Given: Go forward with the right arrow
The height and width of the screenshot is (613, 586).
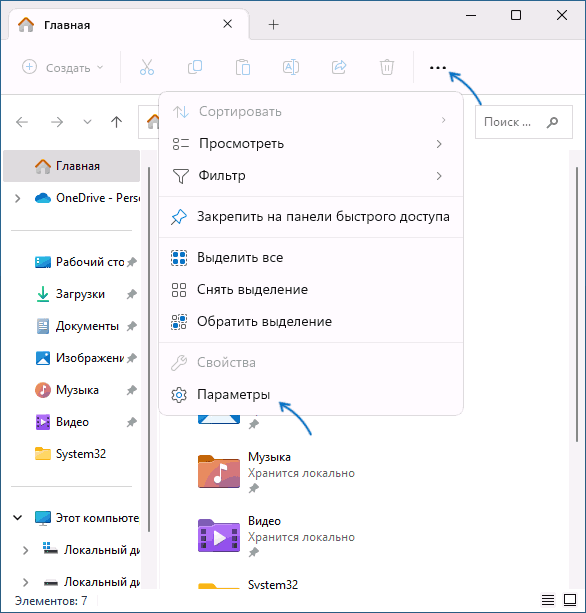Looking at the screenshot, I should click(x=57, y=122).
